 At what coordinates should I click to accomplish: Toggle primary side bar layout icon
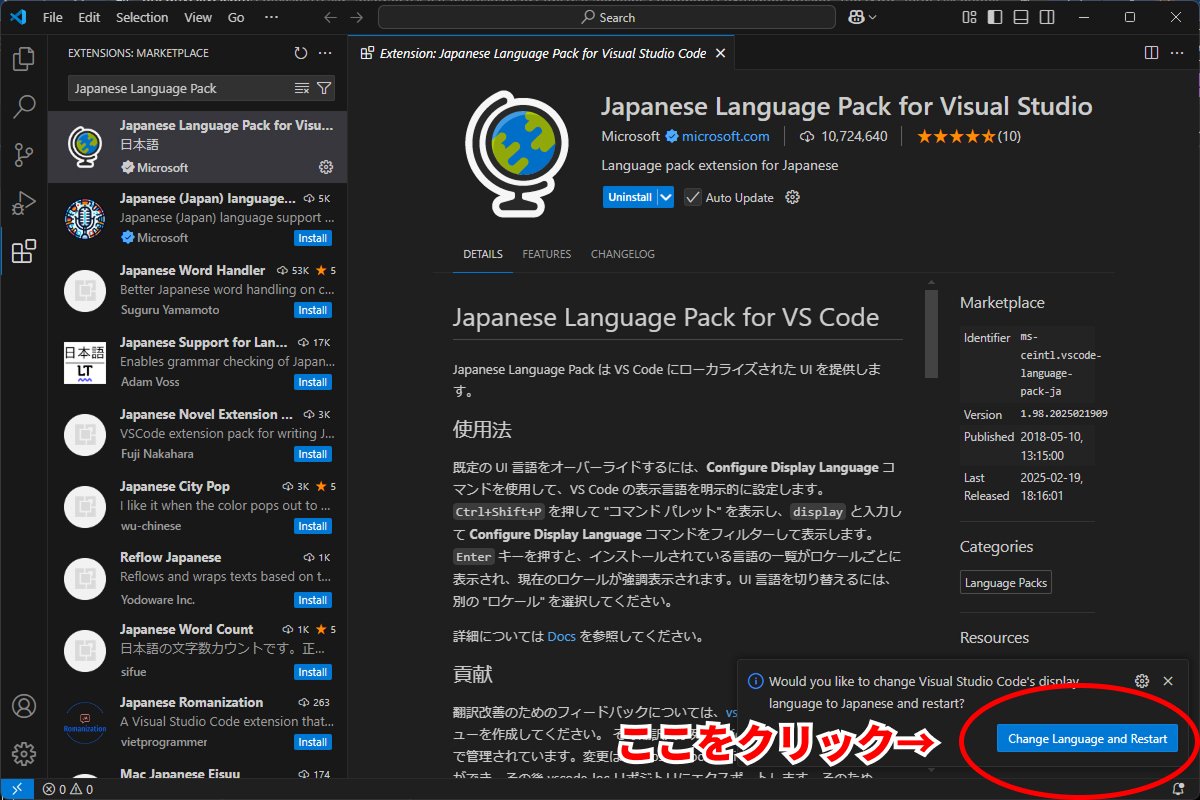(x=994, y=17)
